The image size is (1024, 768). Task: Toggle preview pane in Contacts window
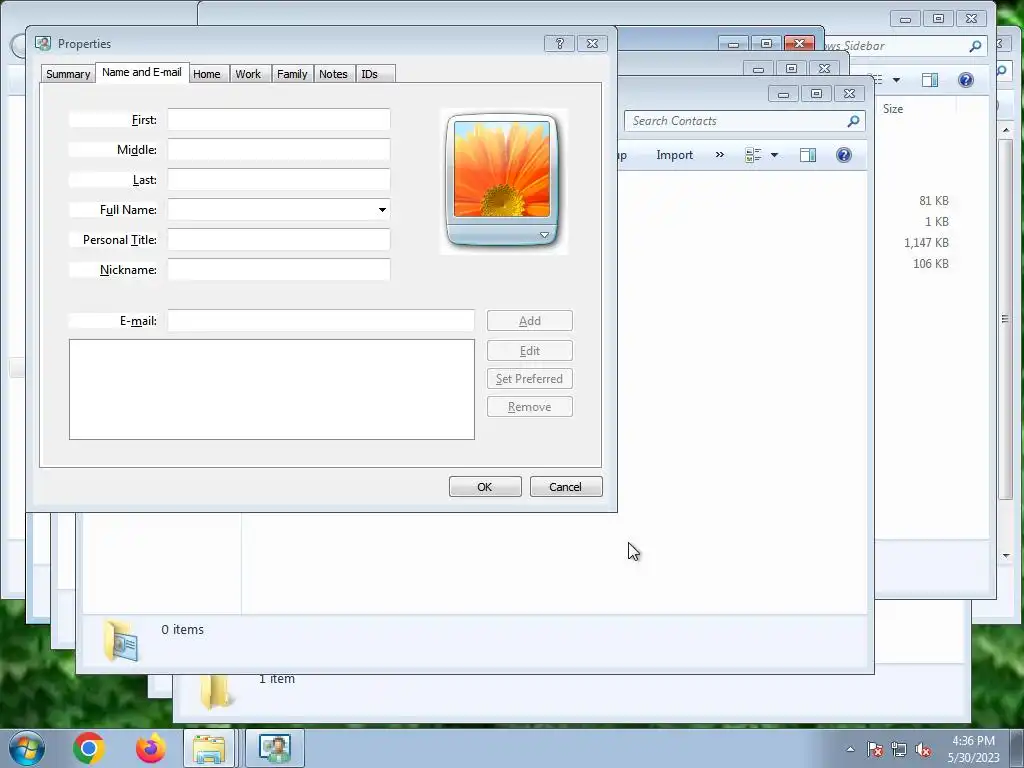808,155
